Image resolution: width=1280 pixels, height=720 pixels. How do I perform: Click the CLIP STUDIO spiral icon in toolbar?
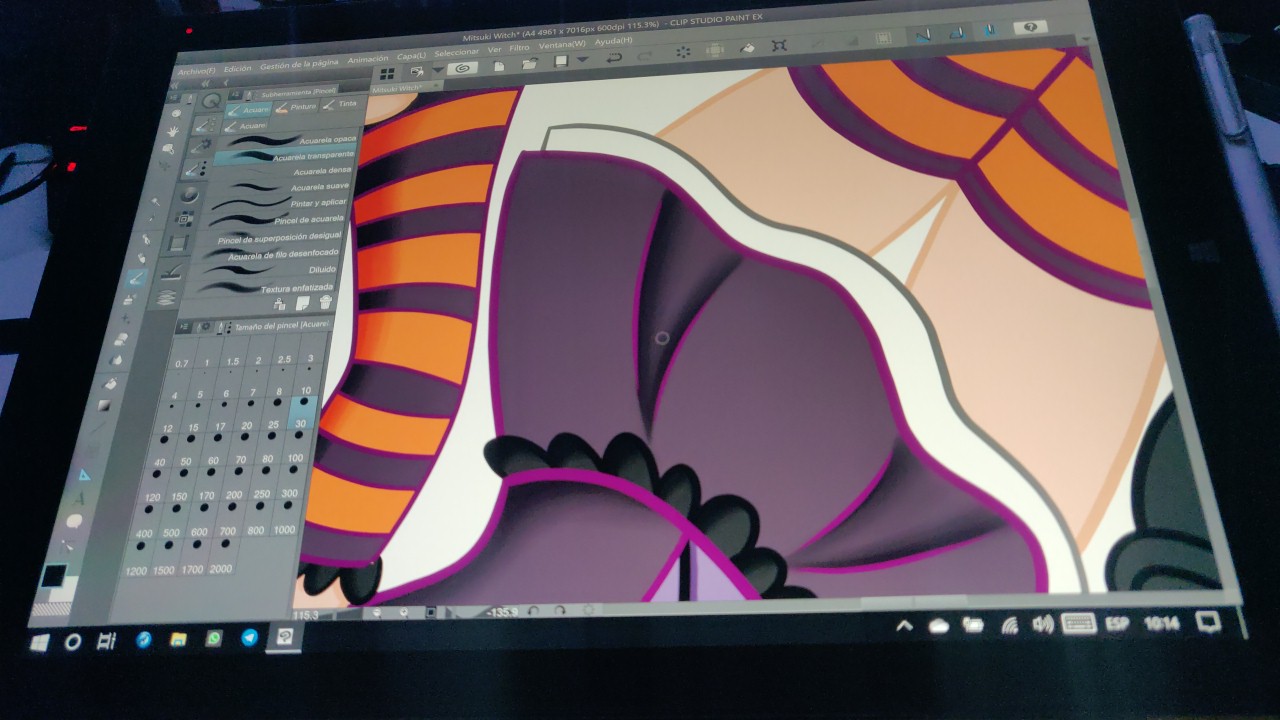pyautogui.click(x=462, y=68)
